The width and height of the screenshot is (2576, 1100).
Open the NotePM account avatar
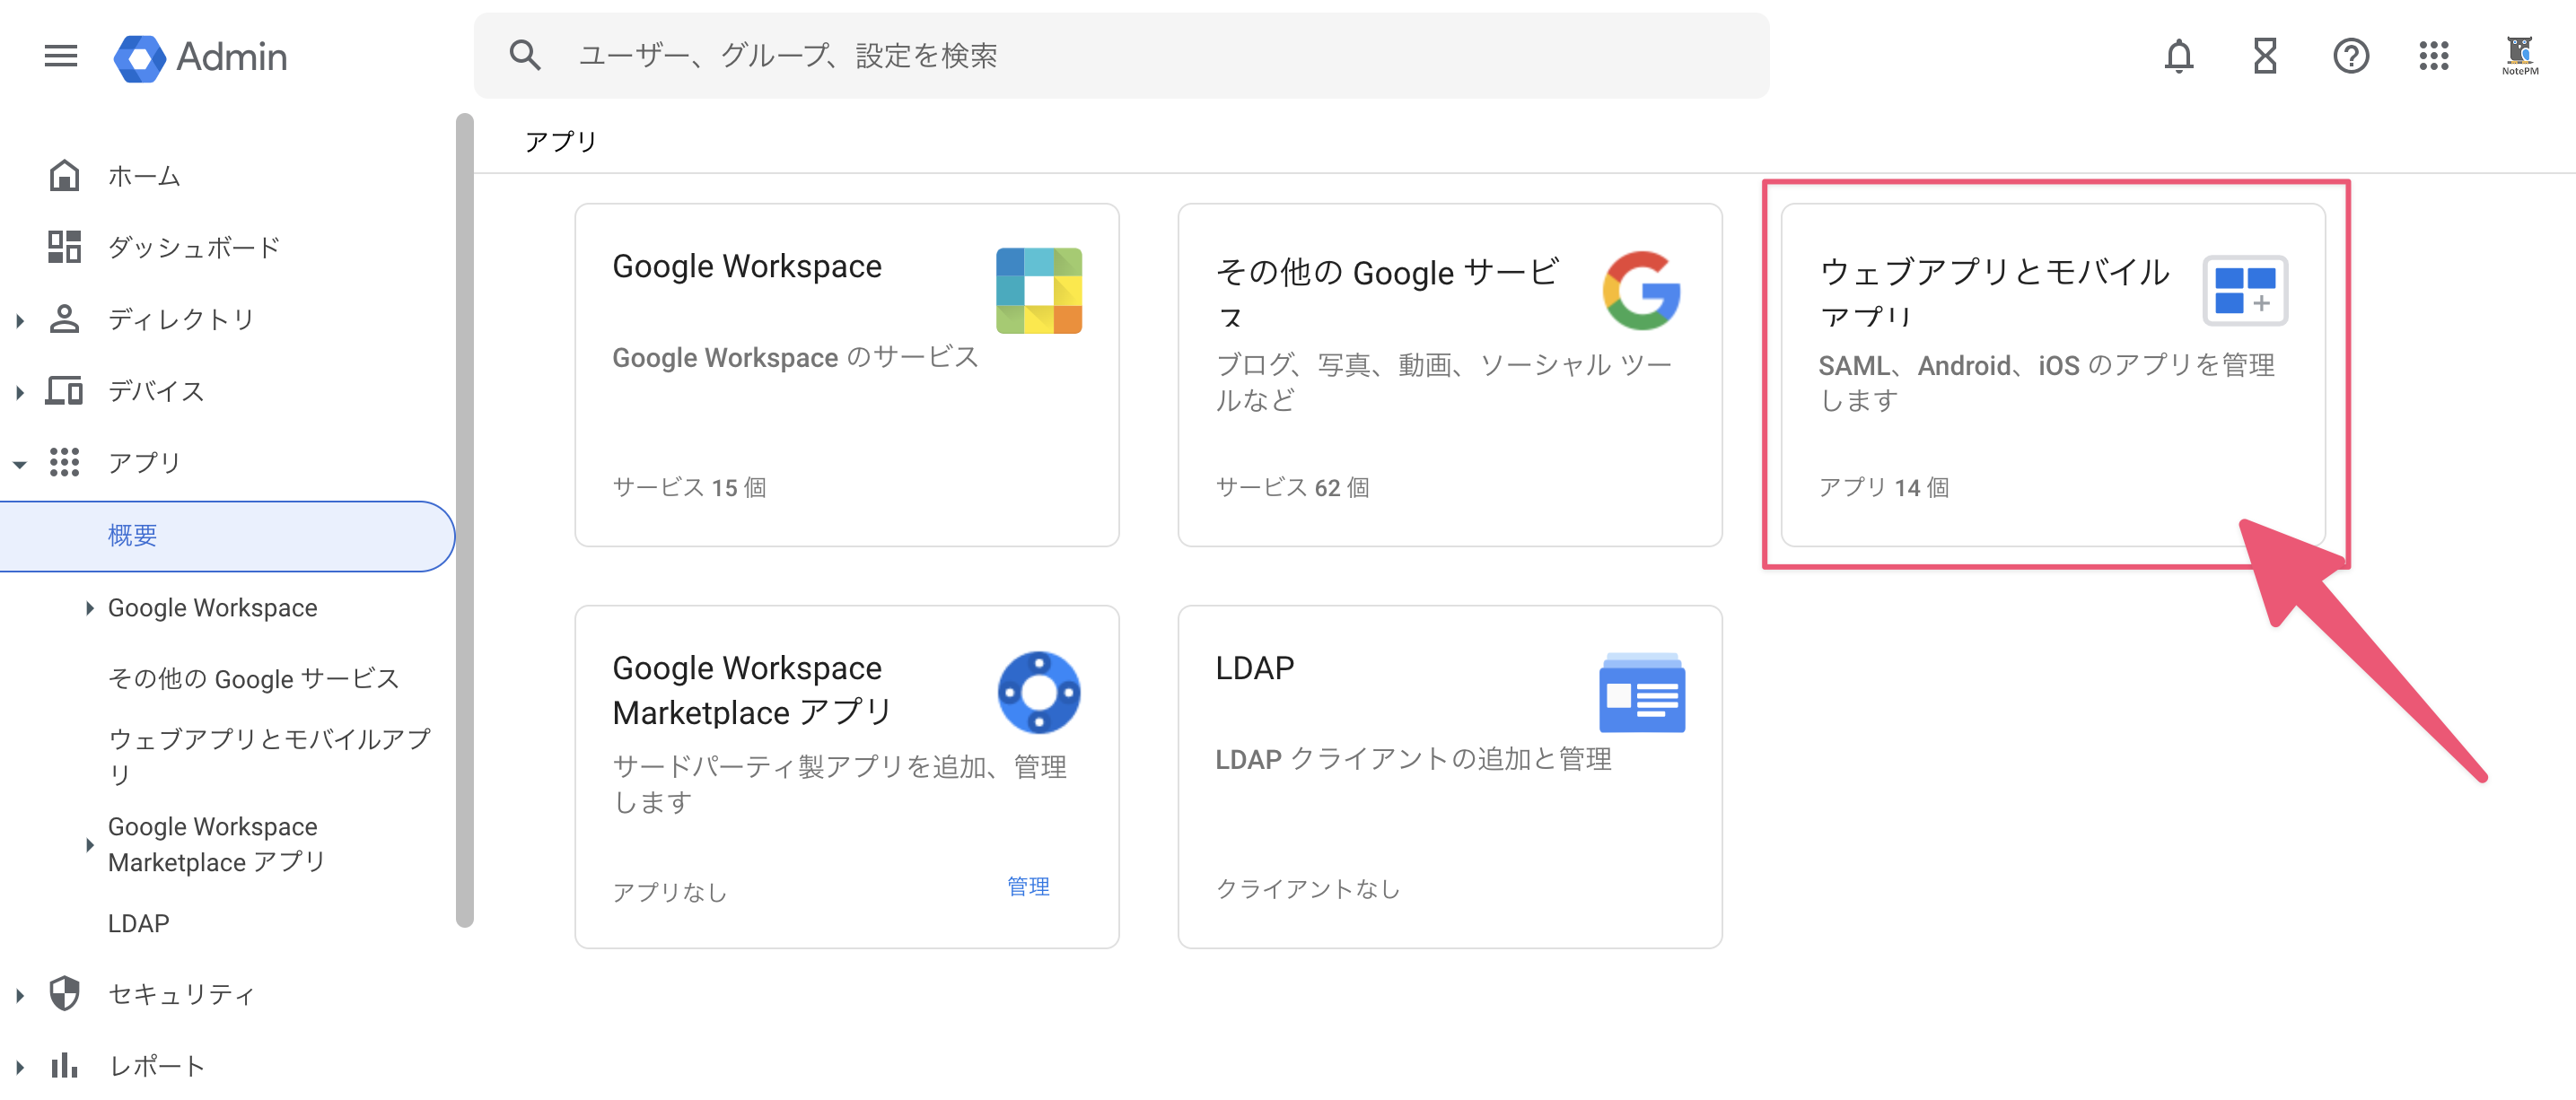pyautogui.click(x=2520, y=56)
